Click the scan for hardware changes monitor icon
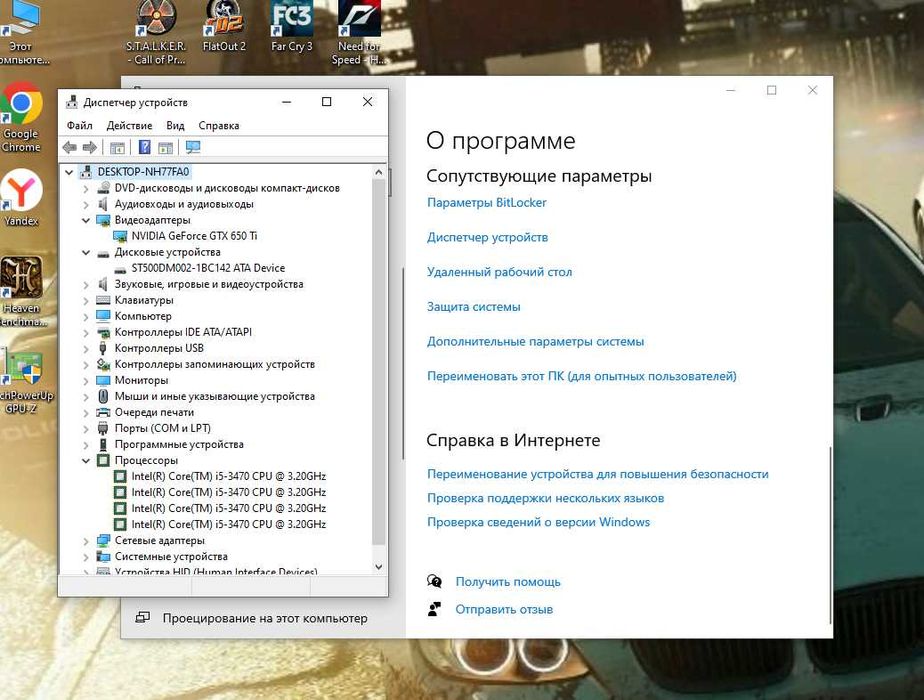The image size is (924, 700). [193, 147]
